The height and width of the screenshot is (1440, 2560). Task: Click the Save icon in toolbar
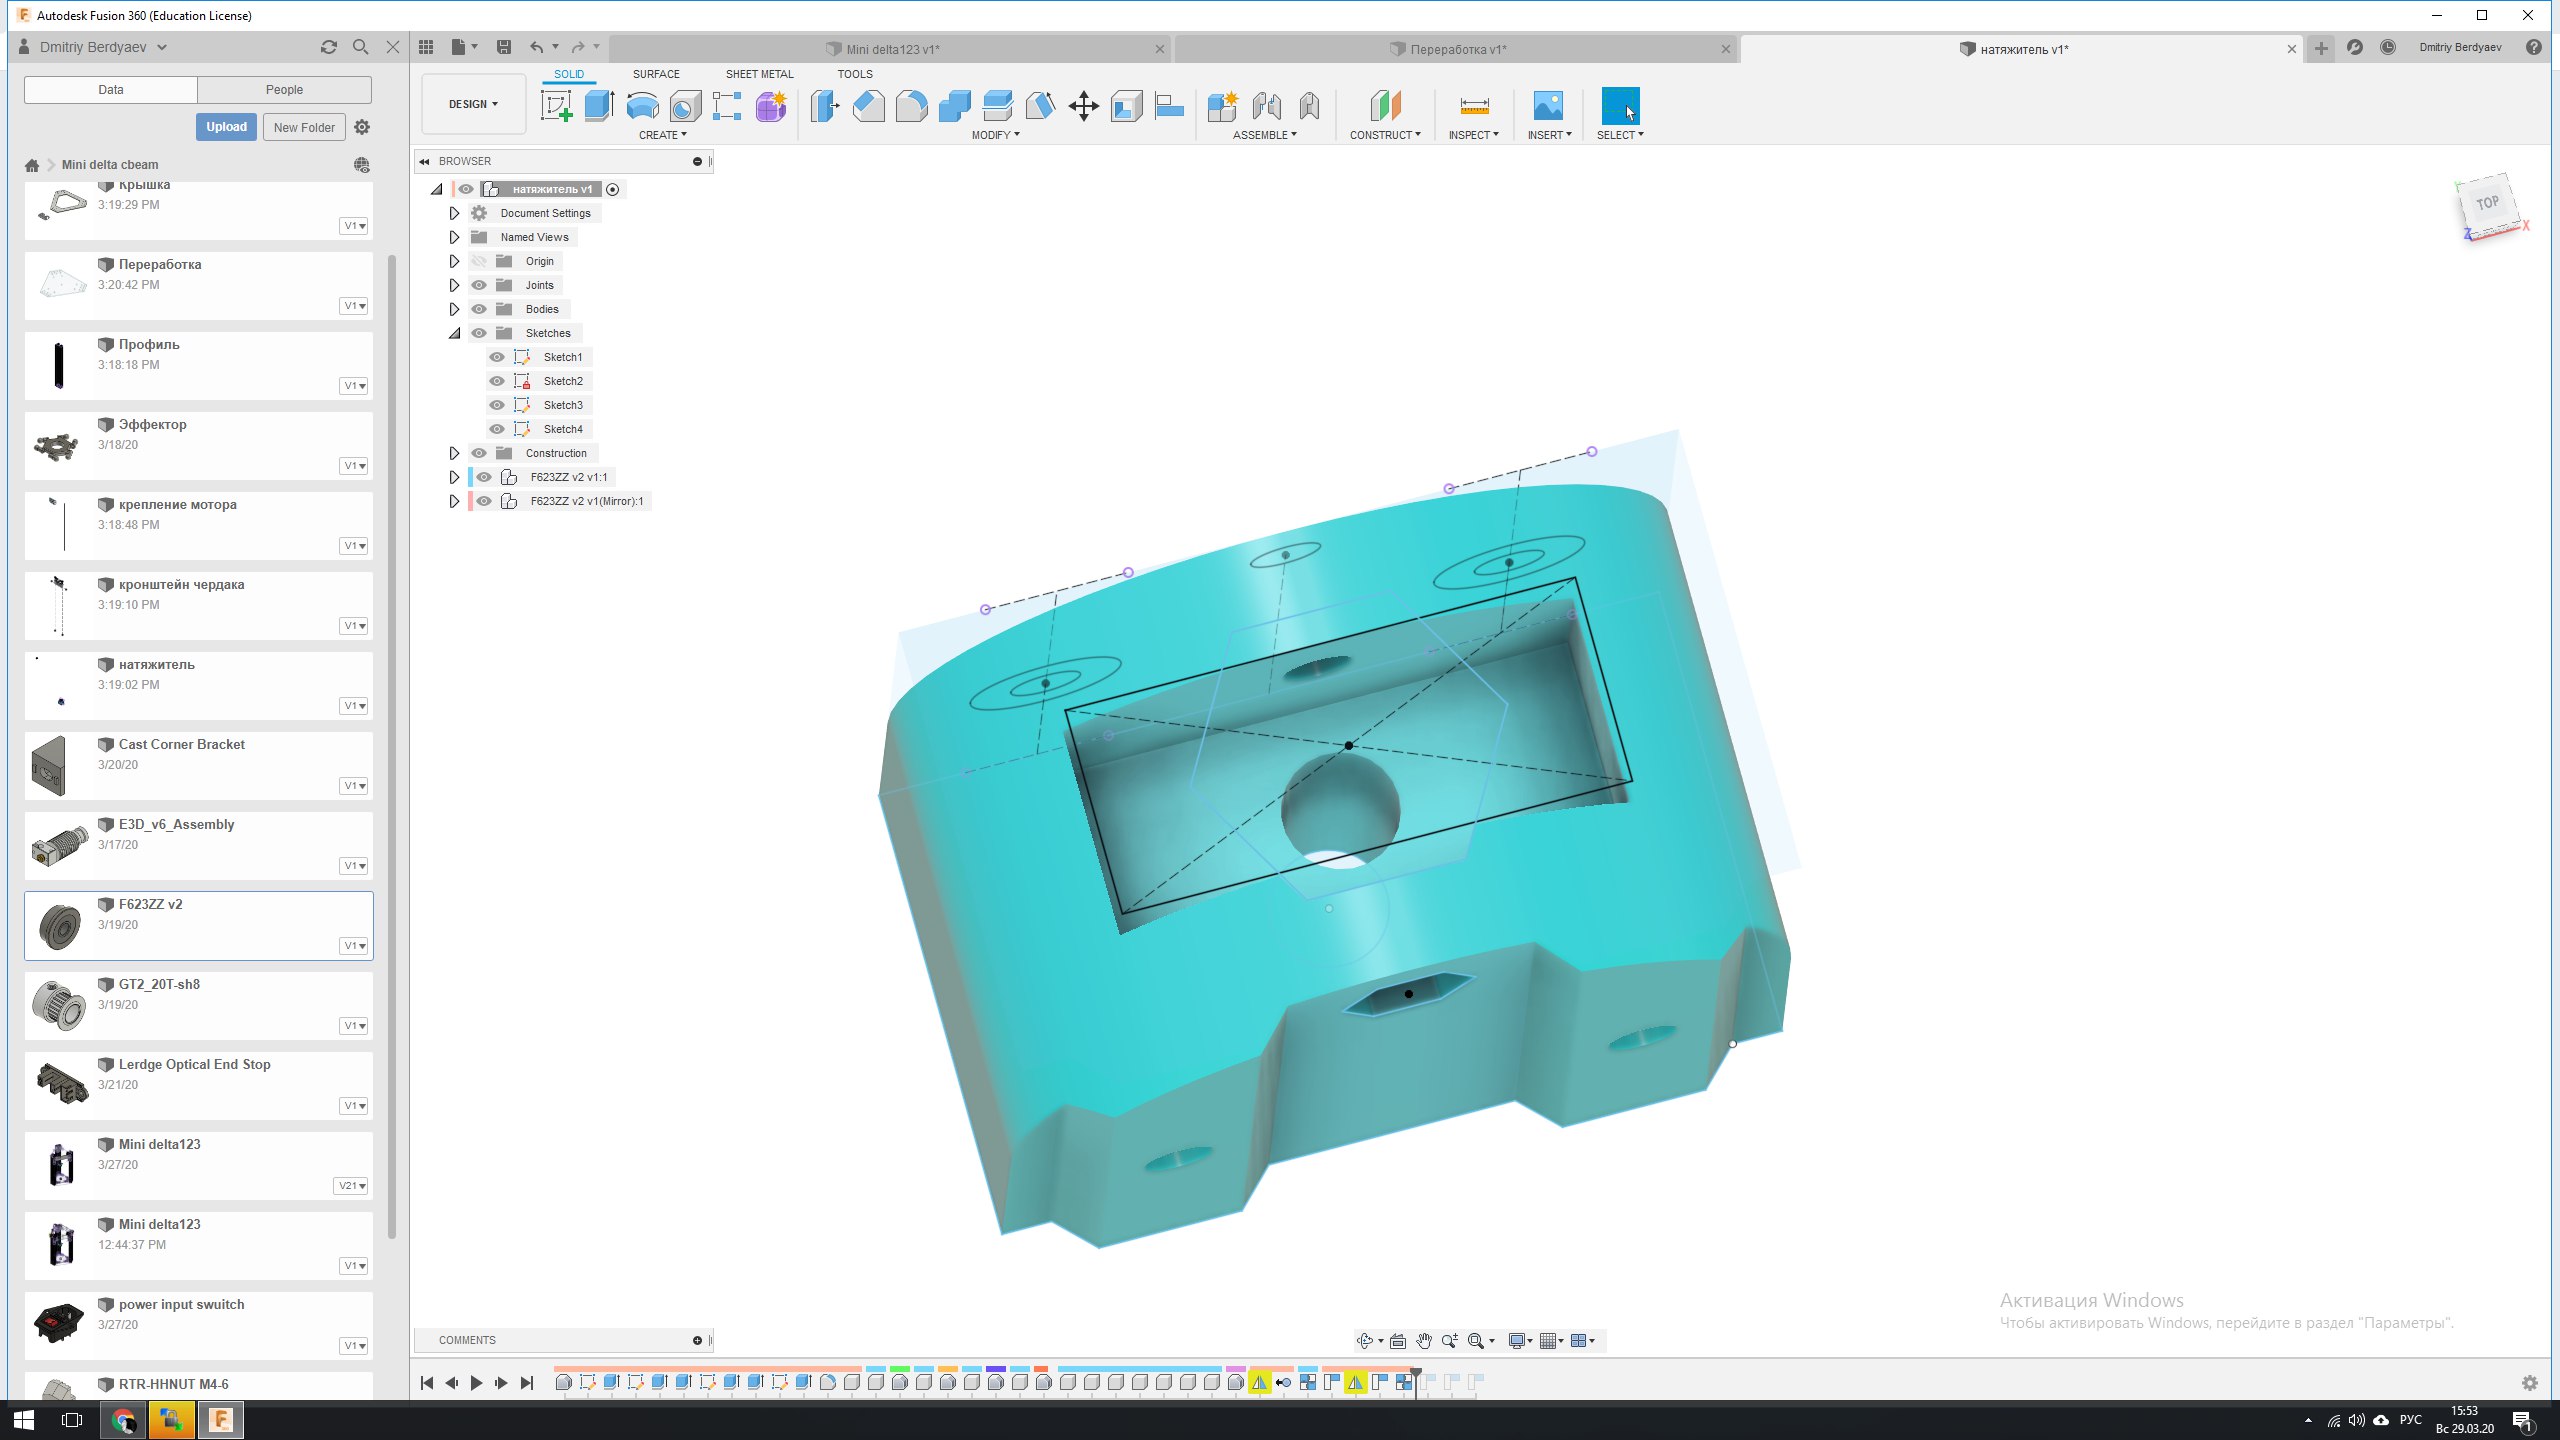click(504, 47)
